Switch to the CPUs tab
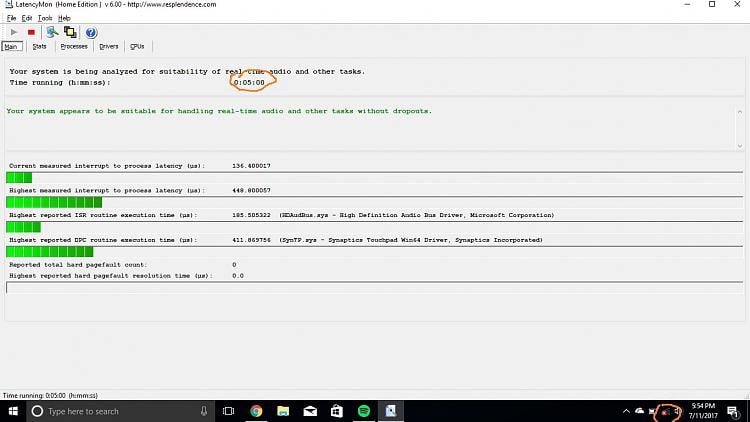The height and width of the screenshot is (422, 750). (x=137, y=46)
